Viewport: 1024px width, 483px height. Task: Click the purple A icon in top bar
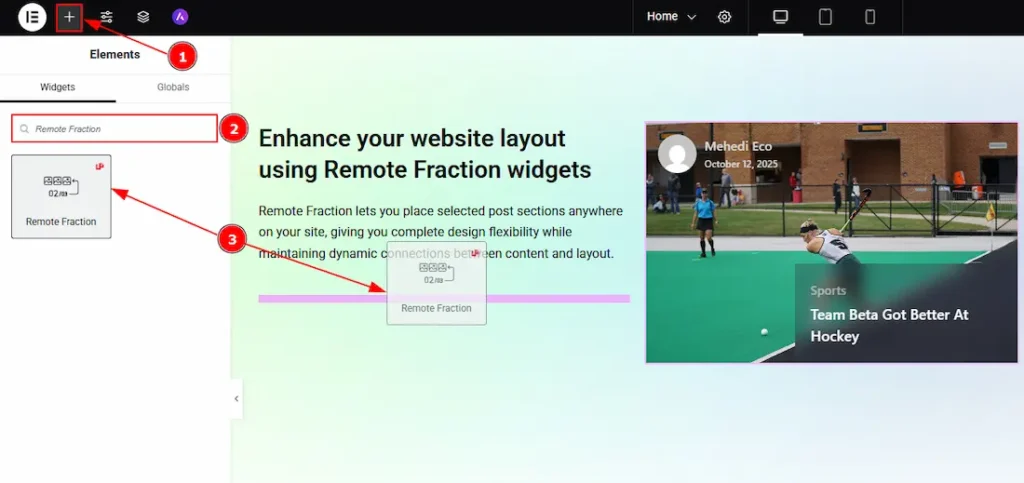[x=180, y=17]
